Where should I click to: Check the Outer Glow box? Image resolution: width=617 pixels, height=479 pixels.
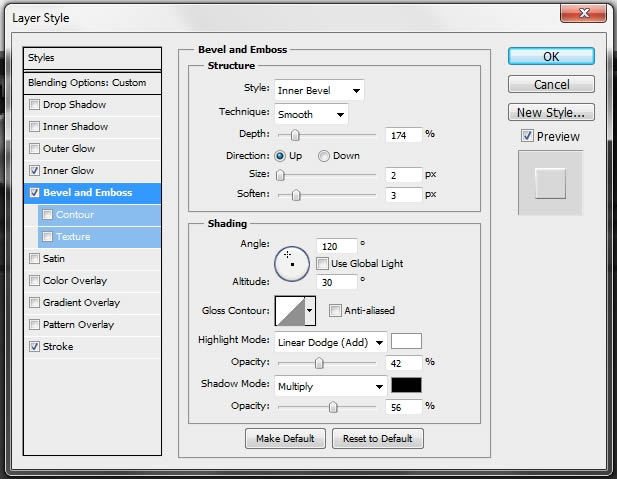point(35,149)
